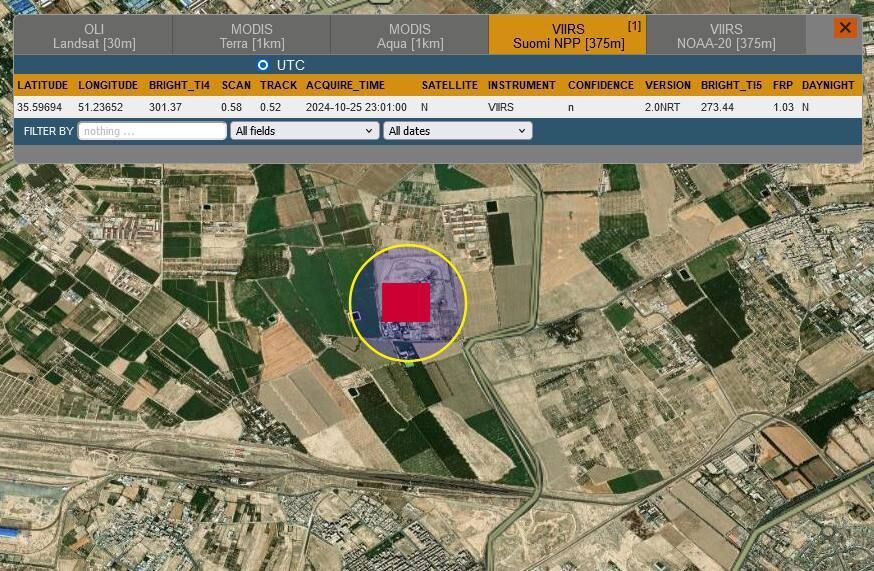Screen dimensions: 874x571
Task: Sort by FRP column header
Action: (x=783, y=86)
